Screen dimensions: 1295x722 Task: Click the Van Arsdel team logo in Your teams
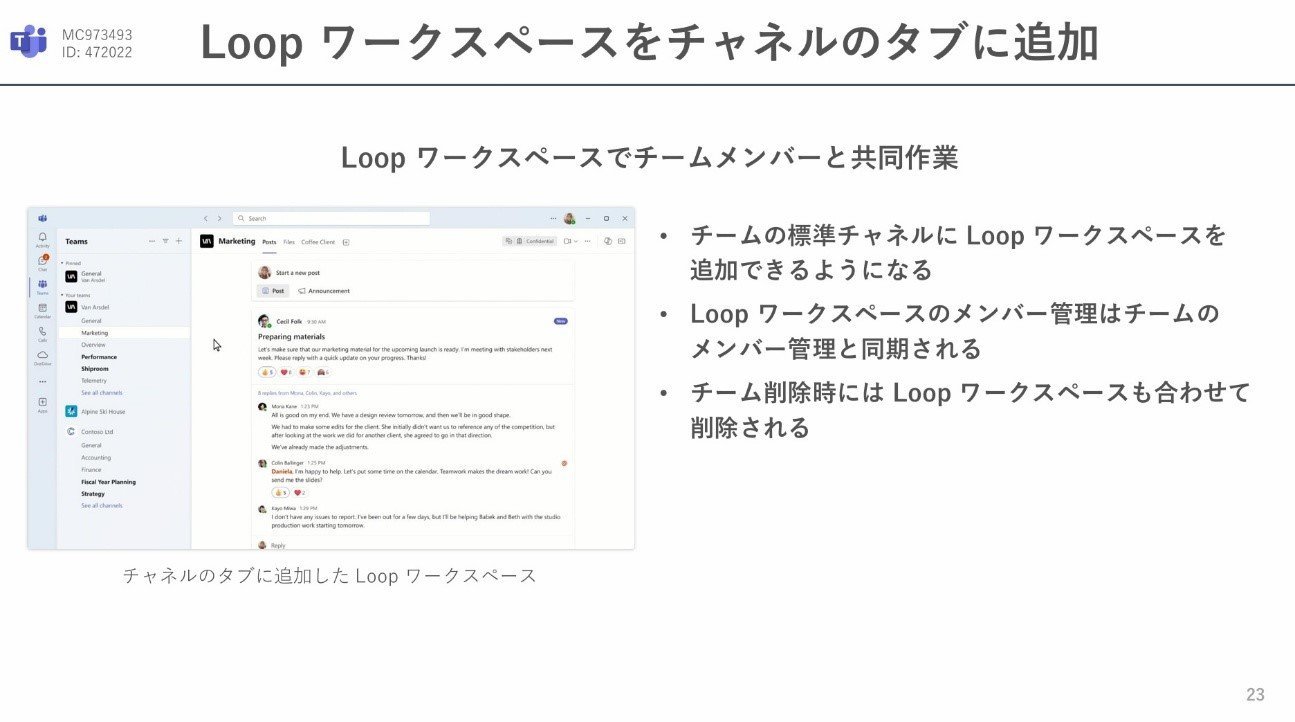71,307
